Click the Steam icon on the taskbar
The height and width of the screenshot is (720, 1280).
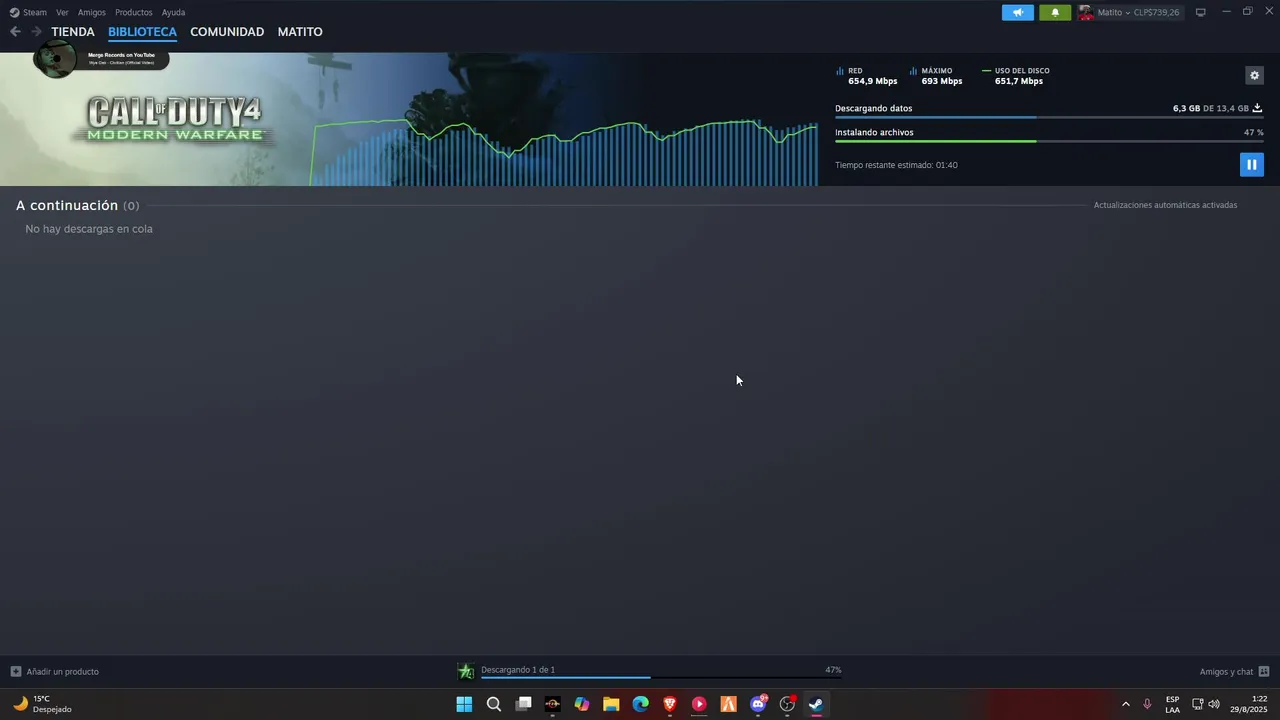coord(816,704)
